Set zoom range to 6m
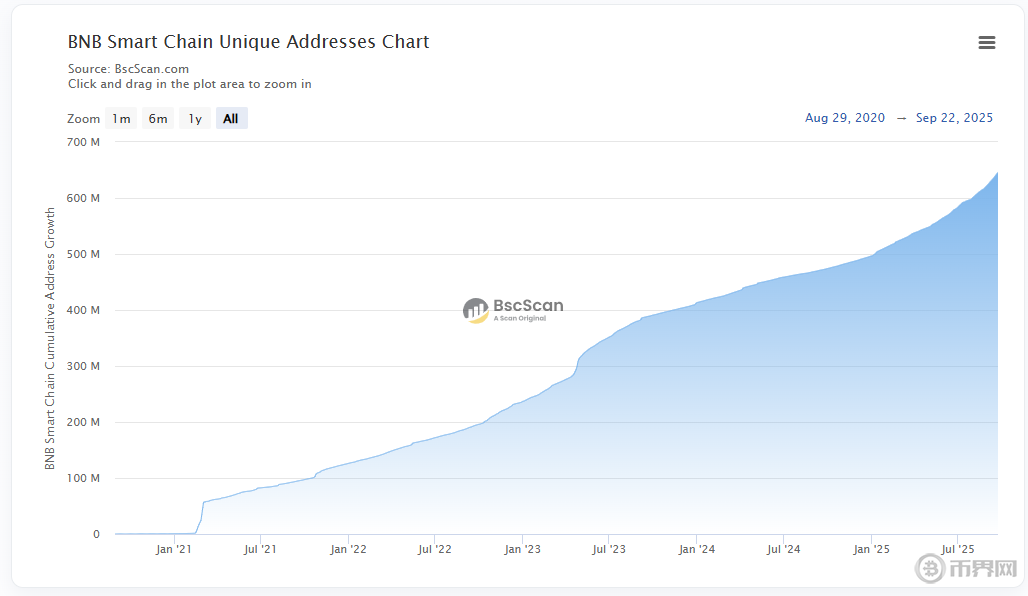Image resolution: width=1028 pixels, height=596 pixels. pyautogui.click(x=158, y=119)
